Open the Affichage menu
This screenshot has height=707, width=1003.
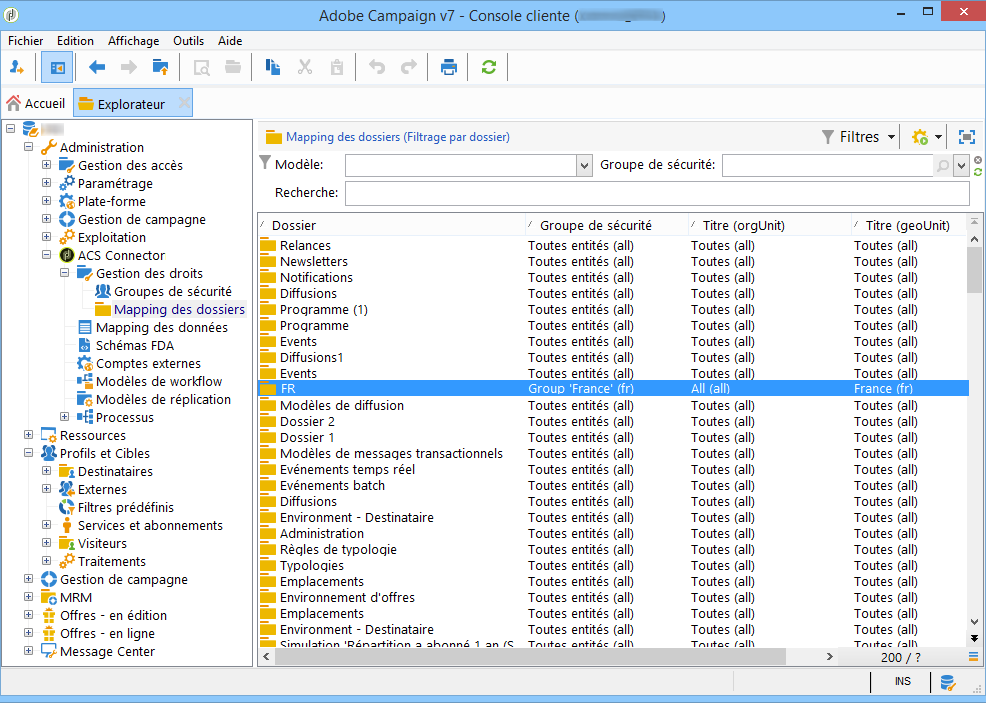133,41
